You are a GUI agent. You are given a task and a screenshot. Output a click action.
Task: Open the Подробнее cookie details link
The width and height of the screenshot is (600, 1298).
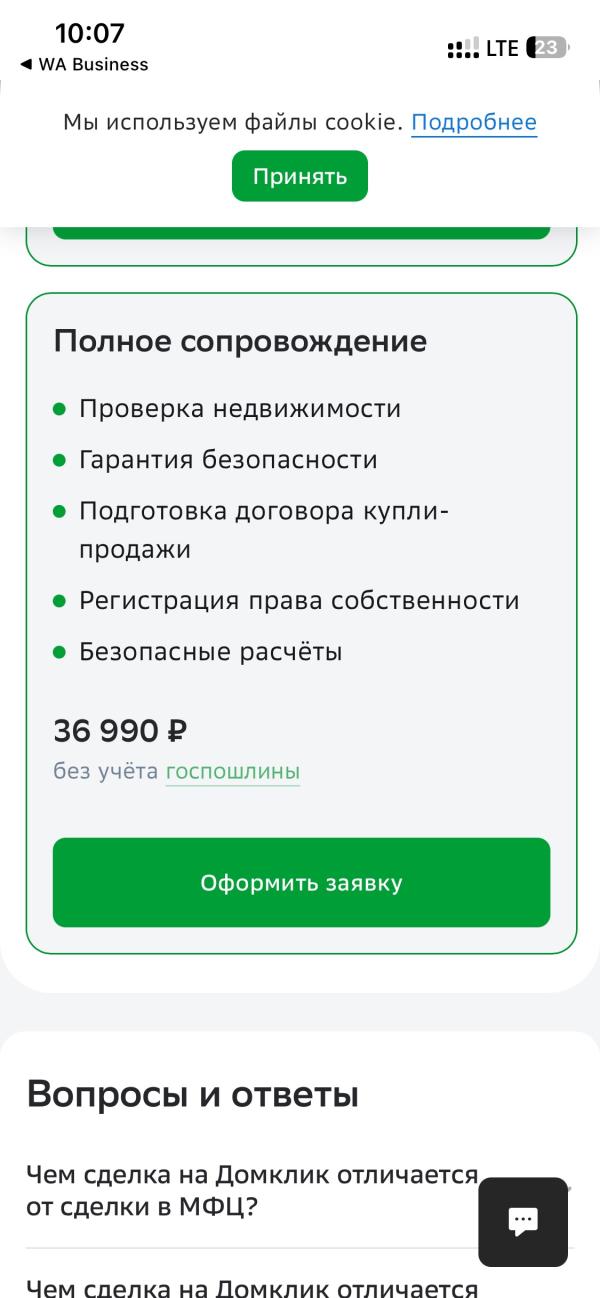coord(473,123)
